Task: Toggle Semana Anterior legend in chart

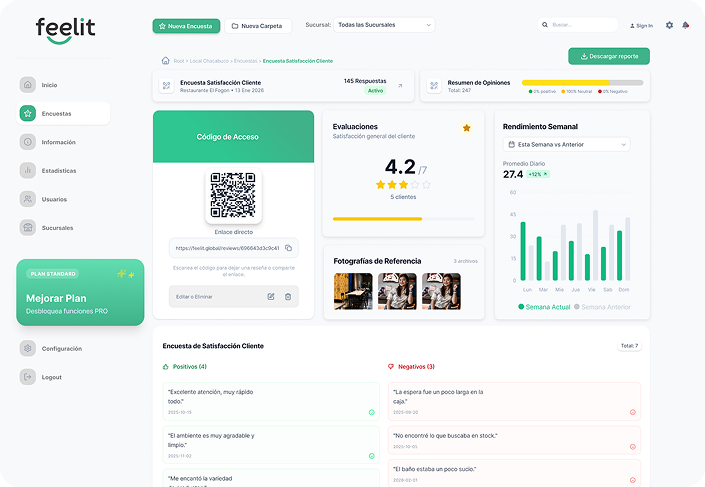Action: pos(602,307)
